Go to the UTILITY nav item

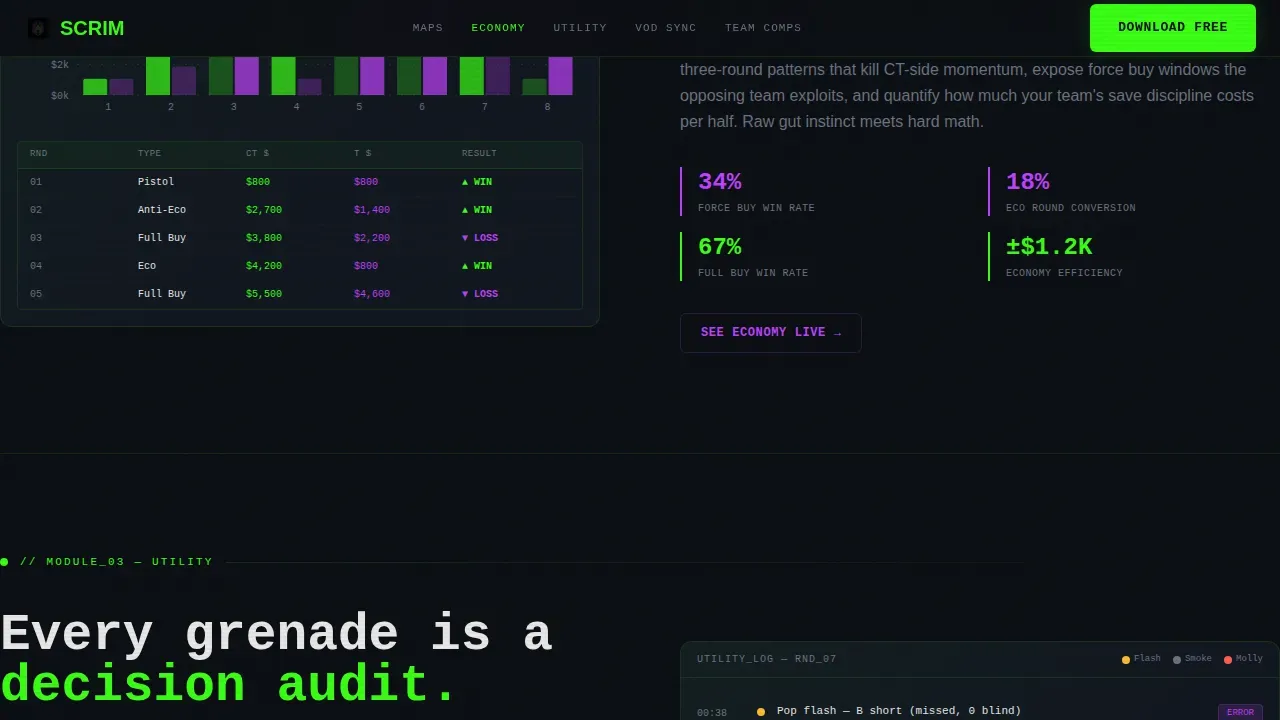point(580,28)
